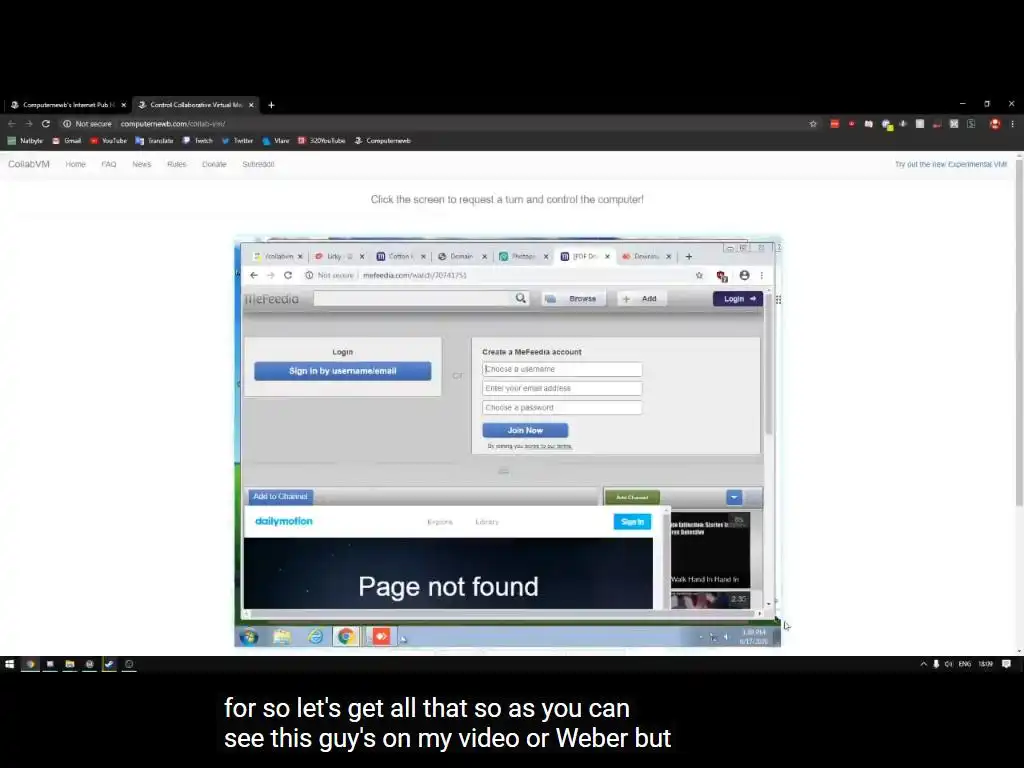Viewport: 1024px width, 768px height.
Task: Click the MeFeedia Add button
Action: point(641,298)
